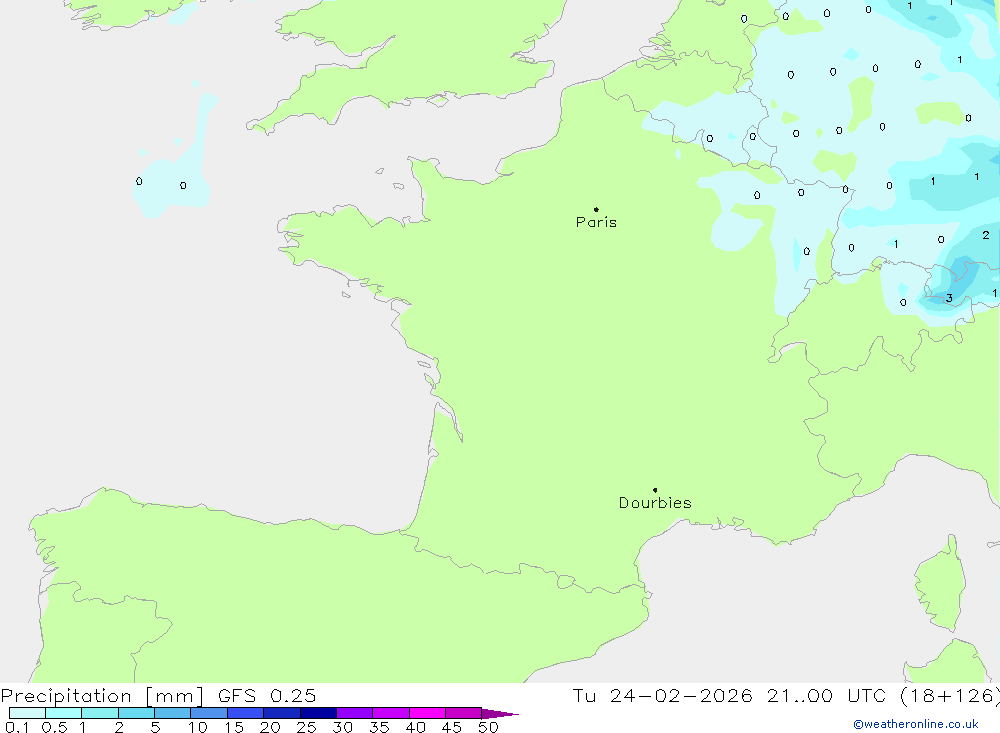The image size is (1000, 733).
Task: Pick the 5–10 mm legend color swatch
Action: click(172, 713)
